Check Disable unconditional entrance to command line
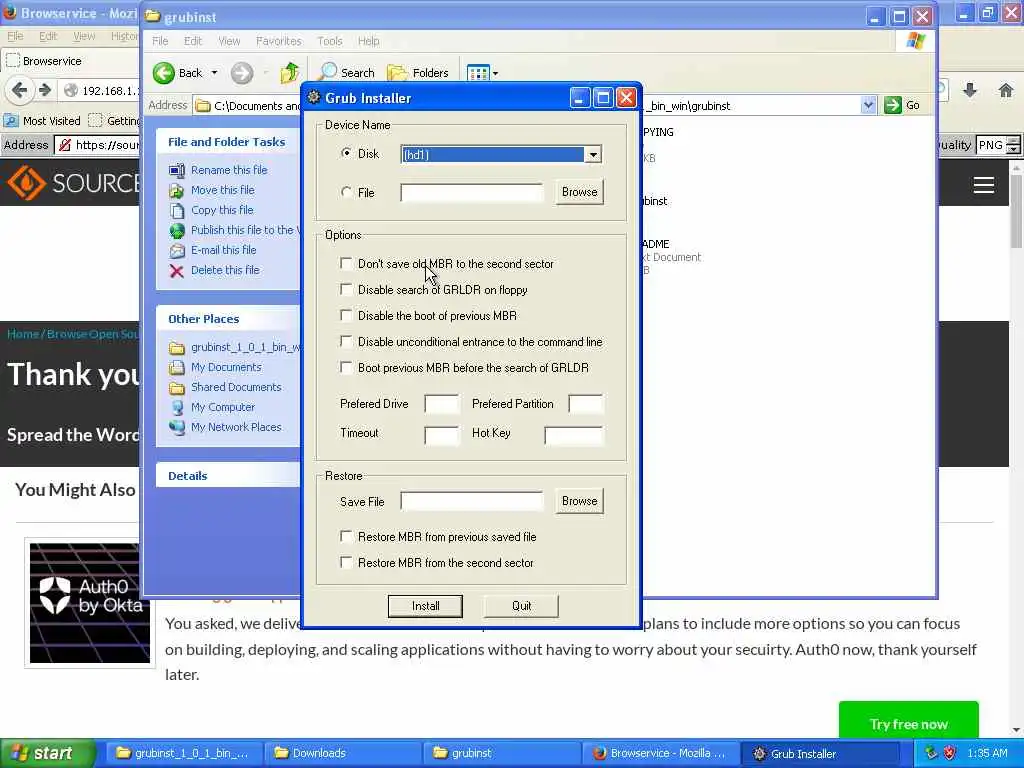The height and width of the screenshot is (768, 1024). pyautogui.click(x=346, y=342)
